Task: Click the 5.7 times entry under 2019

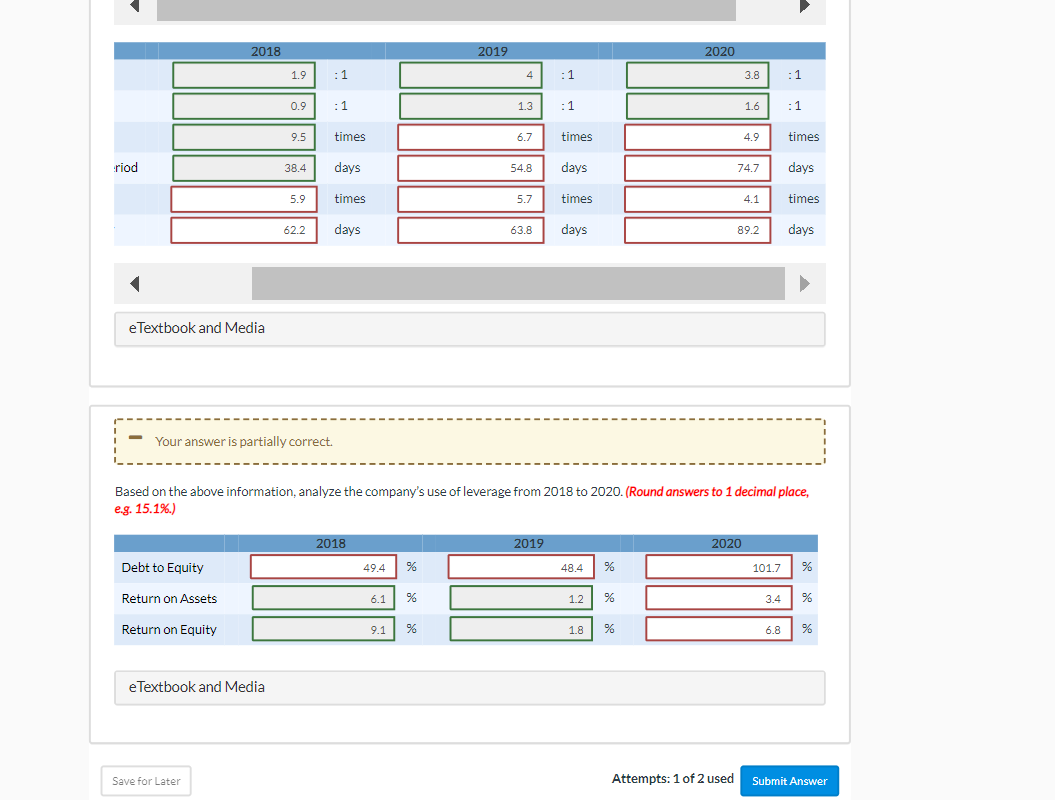Action: pos(470,198)
